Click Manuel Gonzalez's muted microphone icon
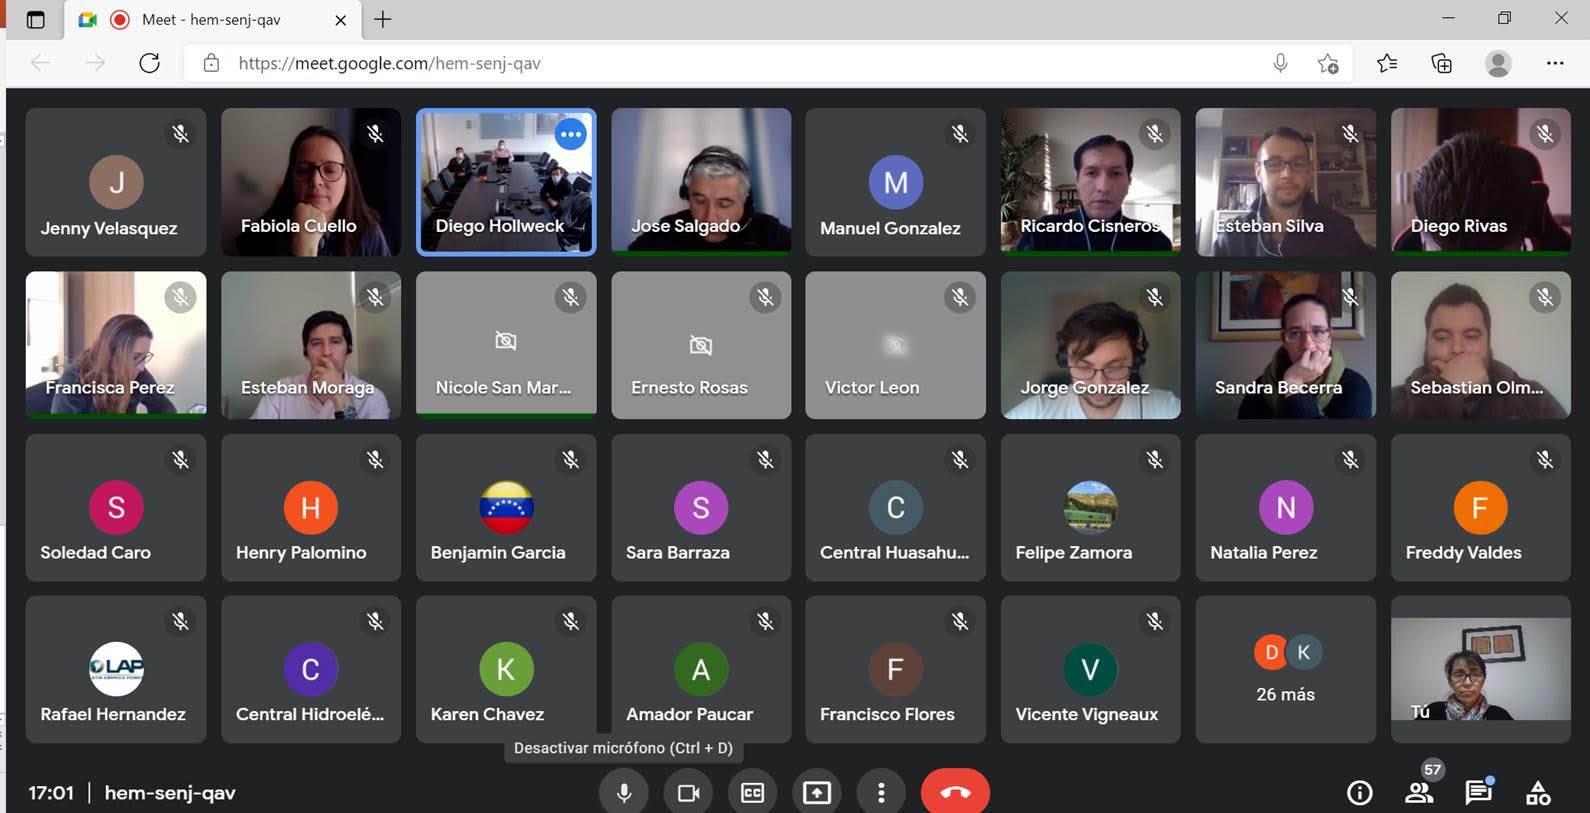The width and height of the screenshot is (1590, 813). tap(960, 134)
